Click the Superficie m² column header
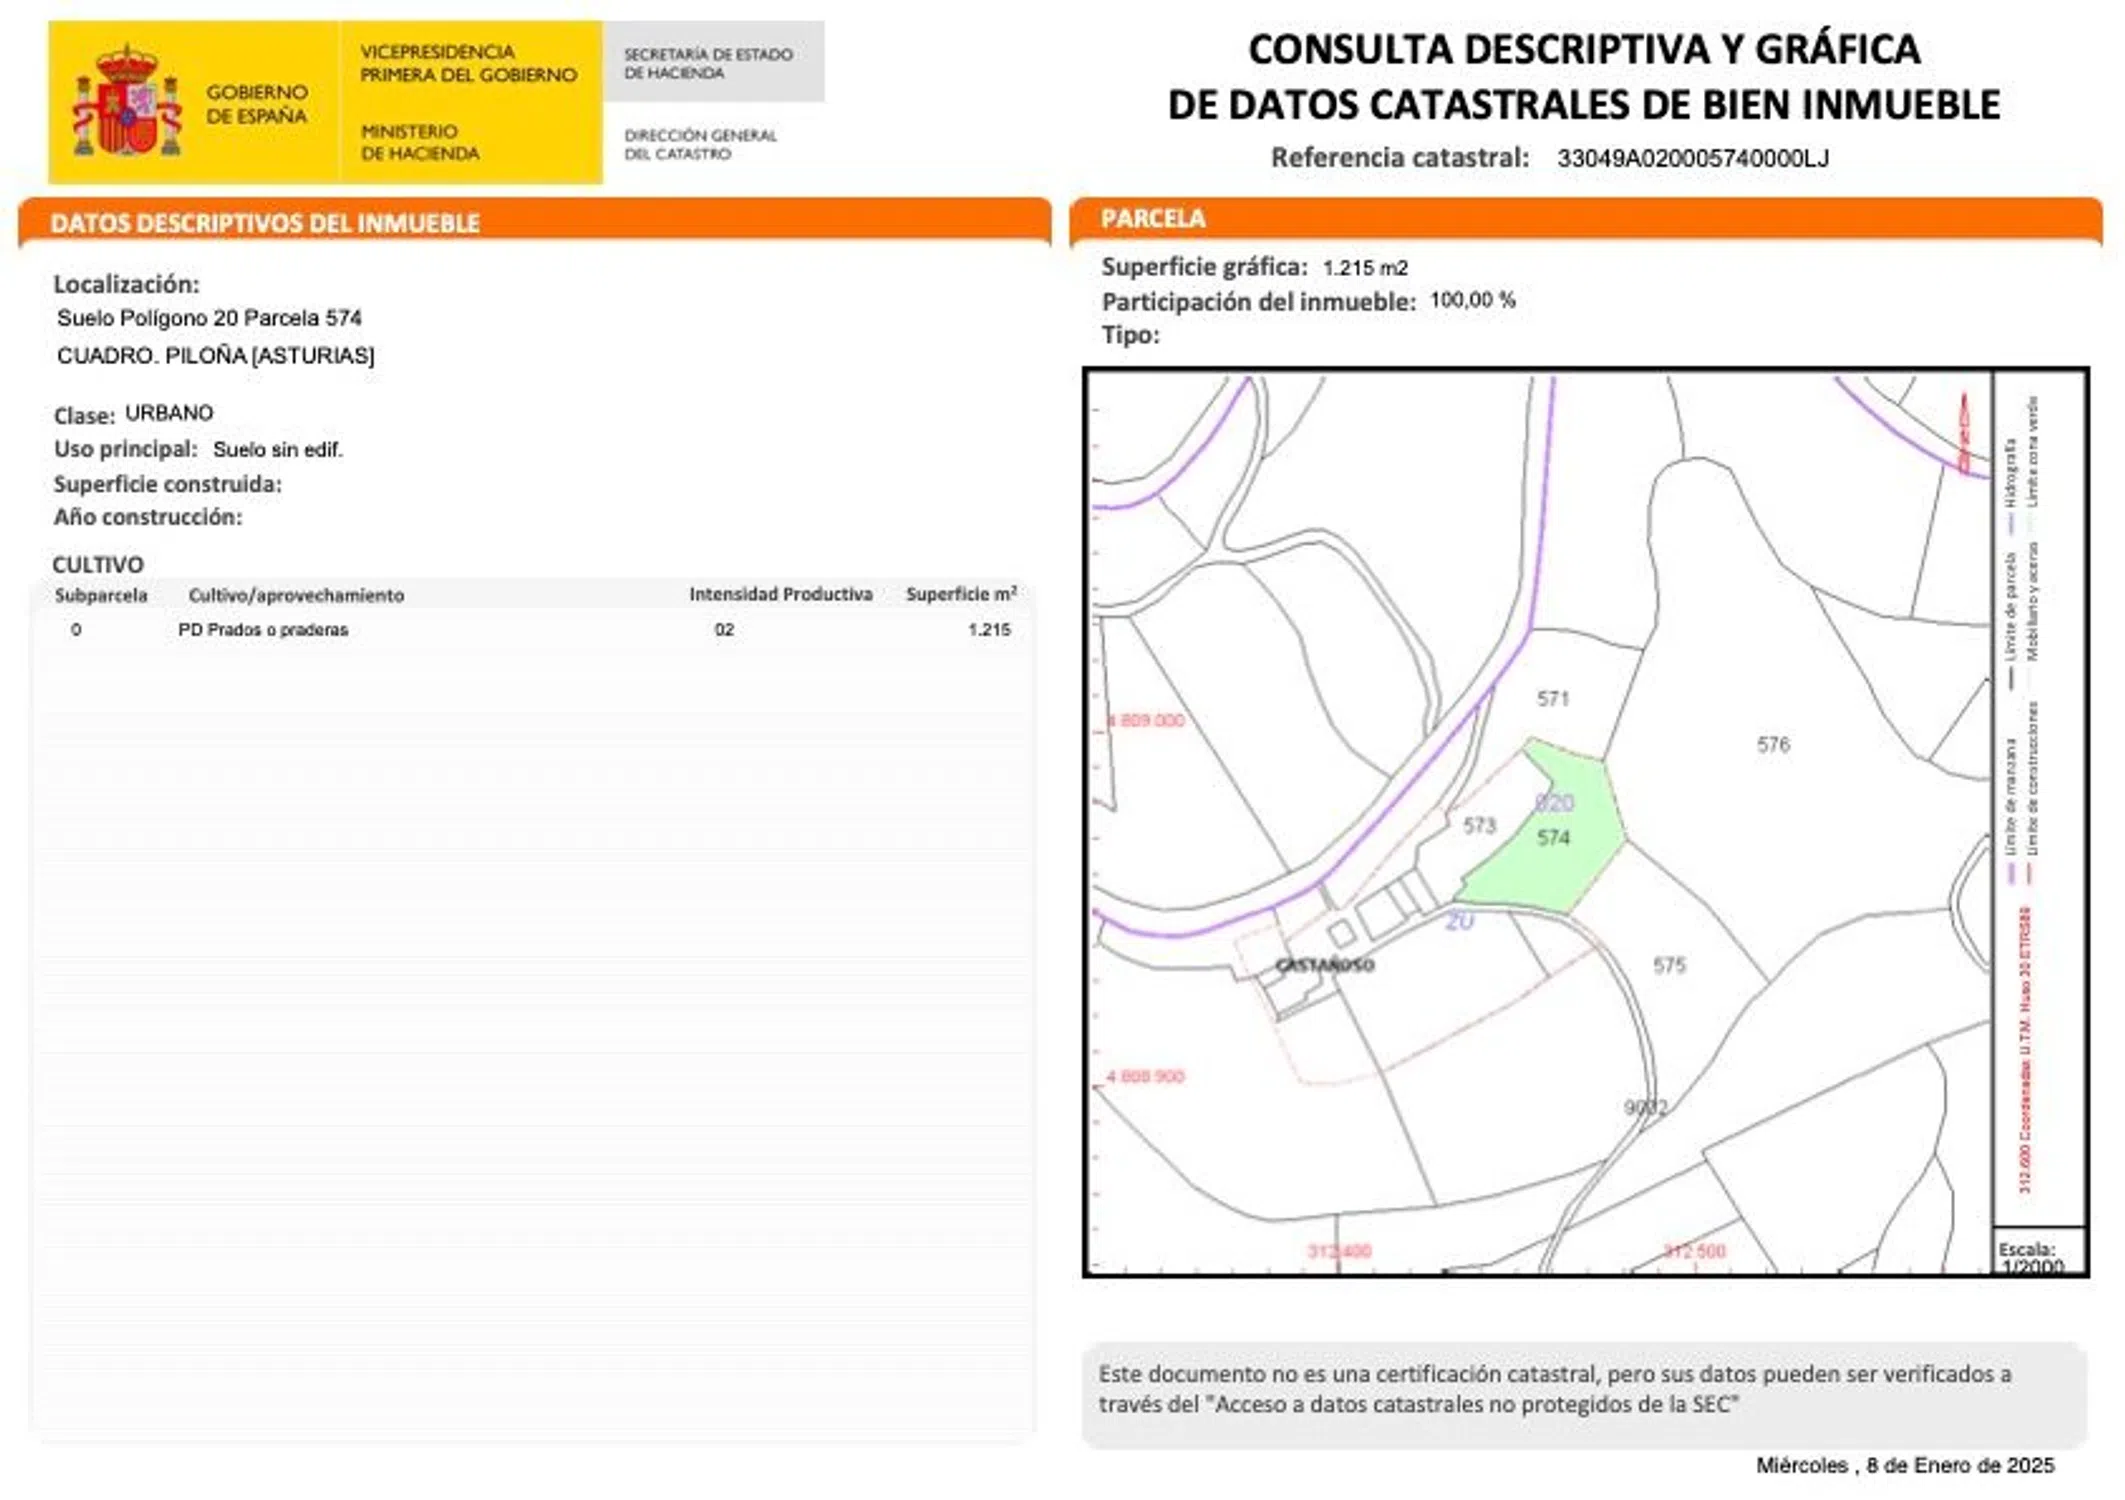 [960, 594]
